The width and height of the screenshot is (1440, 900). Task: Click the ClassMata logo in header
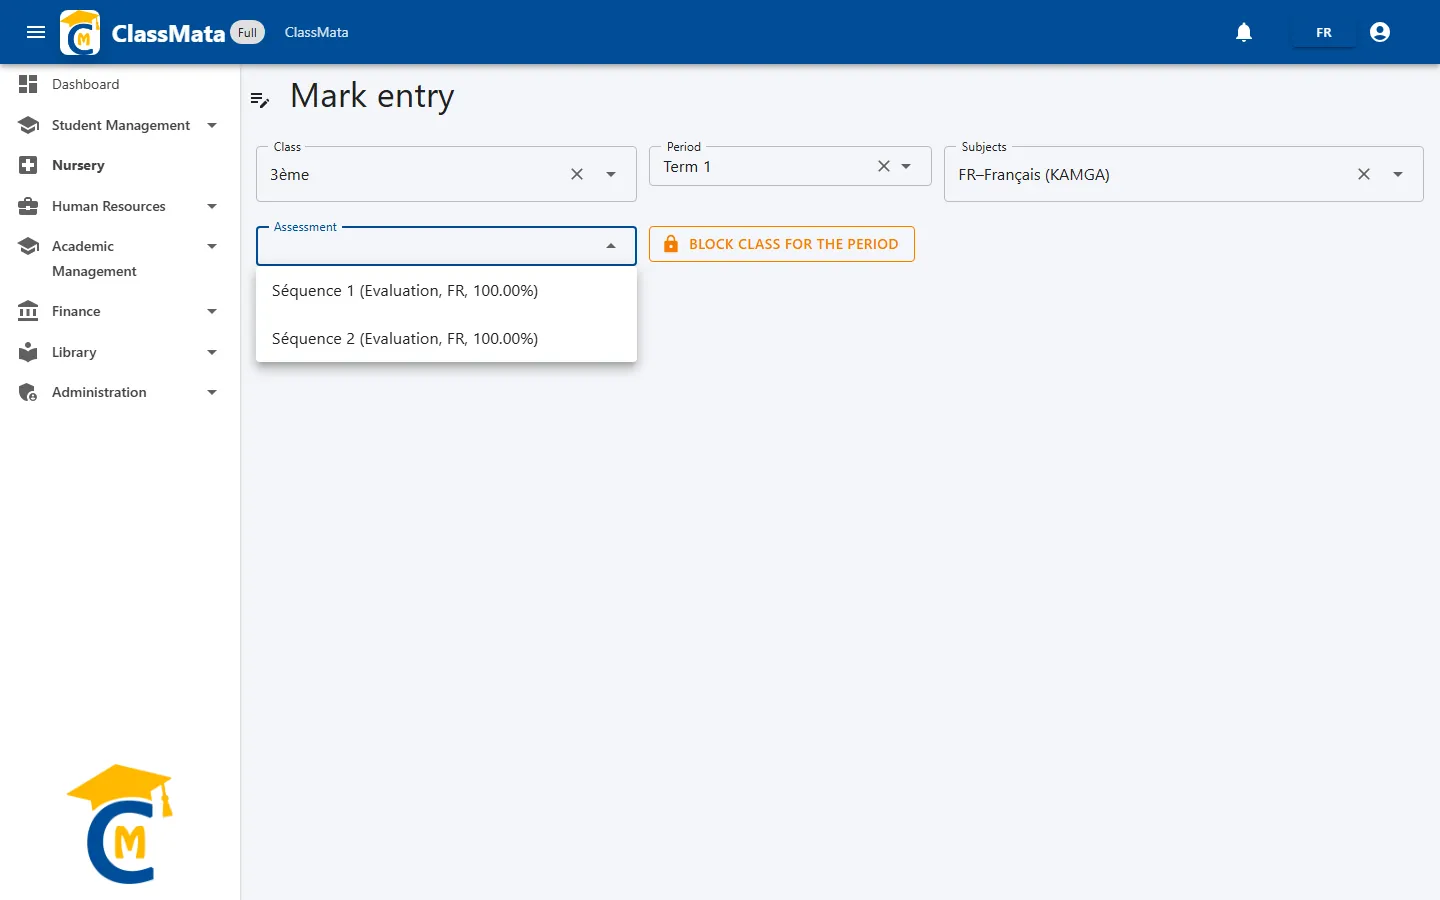click(80, 32)
